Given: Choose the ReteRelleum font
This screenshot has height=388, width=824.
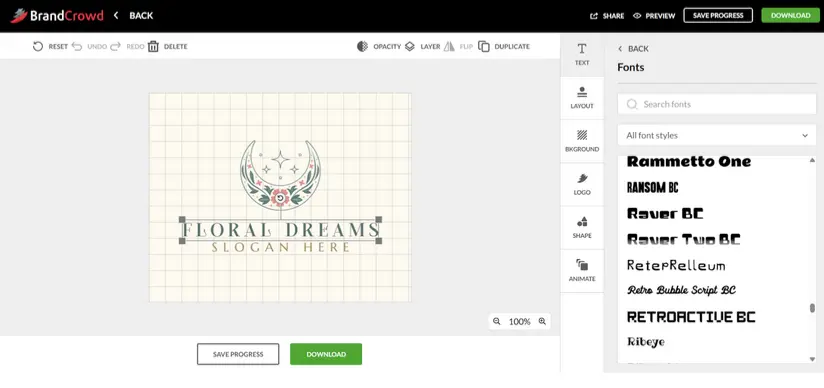Looking at the screenshot, I should pyautogui.click(x=676, y=265).
